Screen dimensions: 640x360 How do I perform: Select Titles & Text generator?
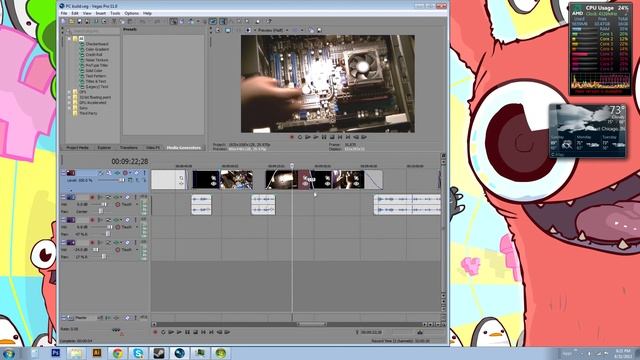click(96, 81)
